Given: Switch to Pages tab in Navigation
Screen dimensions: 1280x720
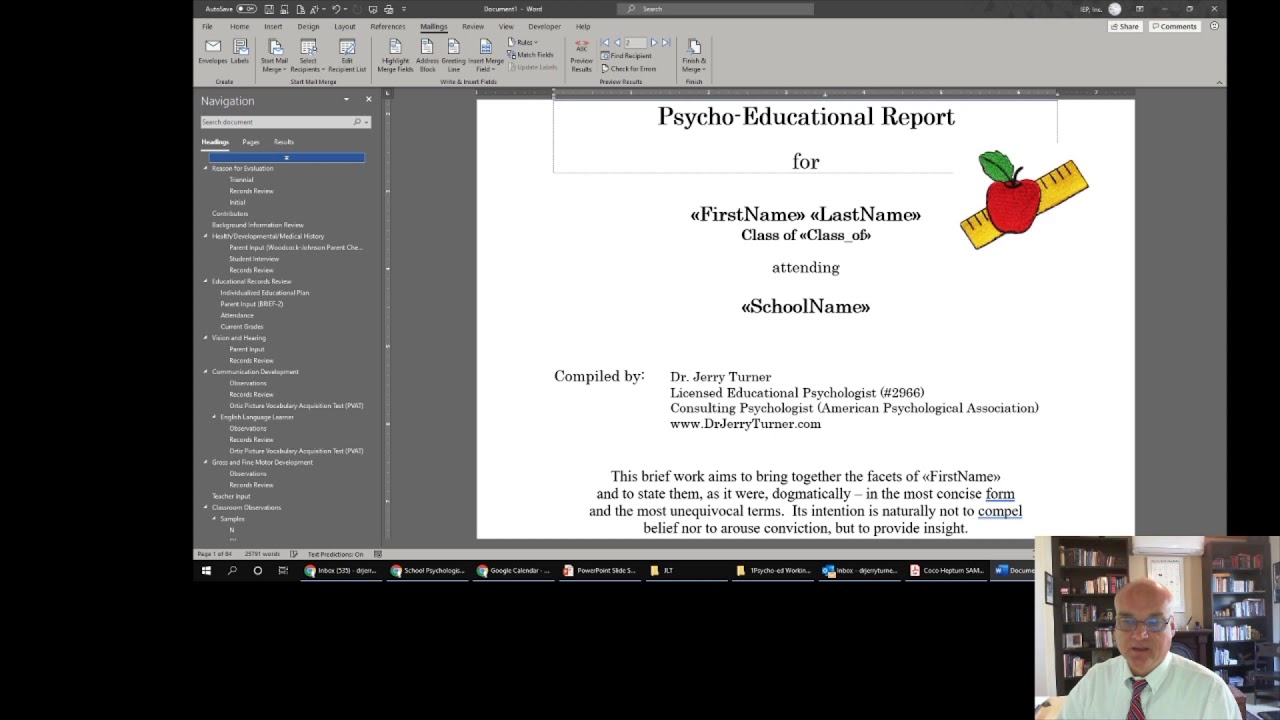Looking at the screenshot, I should tap(251, 142).
